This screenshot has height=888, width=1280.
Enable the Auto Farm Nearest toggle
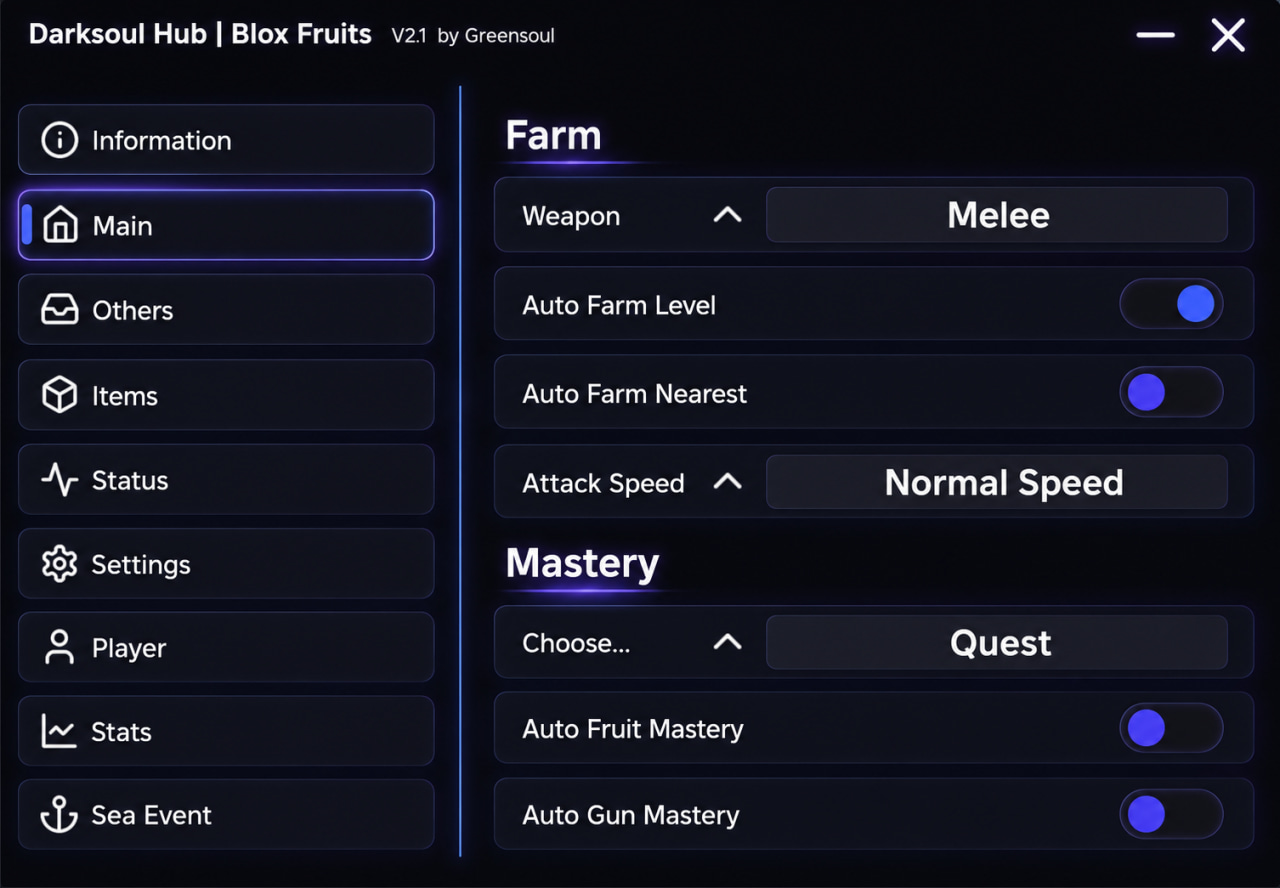(x=1171, y=392)
